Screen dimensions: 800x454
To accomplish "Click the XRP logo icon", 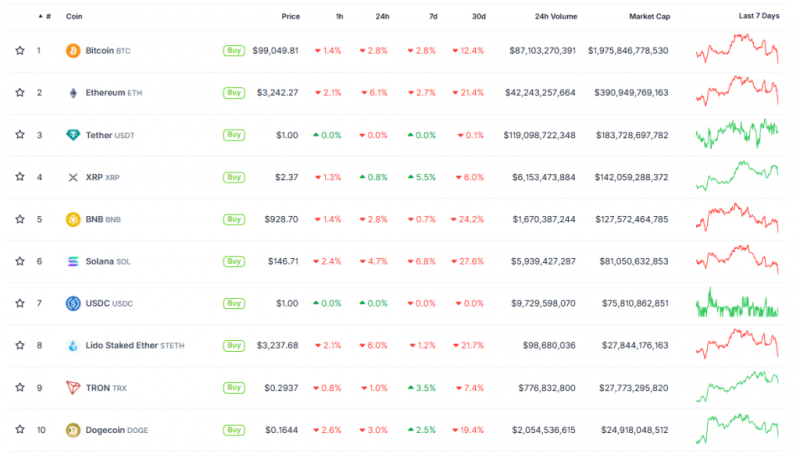I will point(73,177).
